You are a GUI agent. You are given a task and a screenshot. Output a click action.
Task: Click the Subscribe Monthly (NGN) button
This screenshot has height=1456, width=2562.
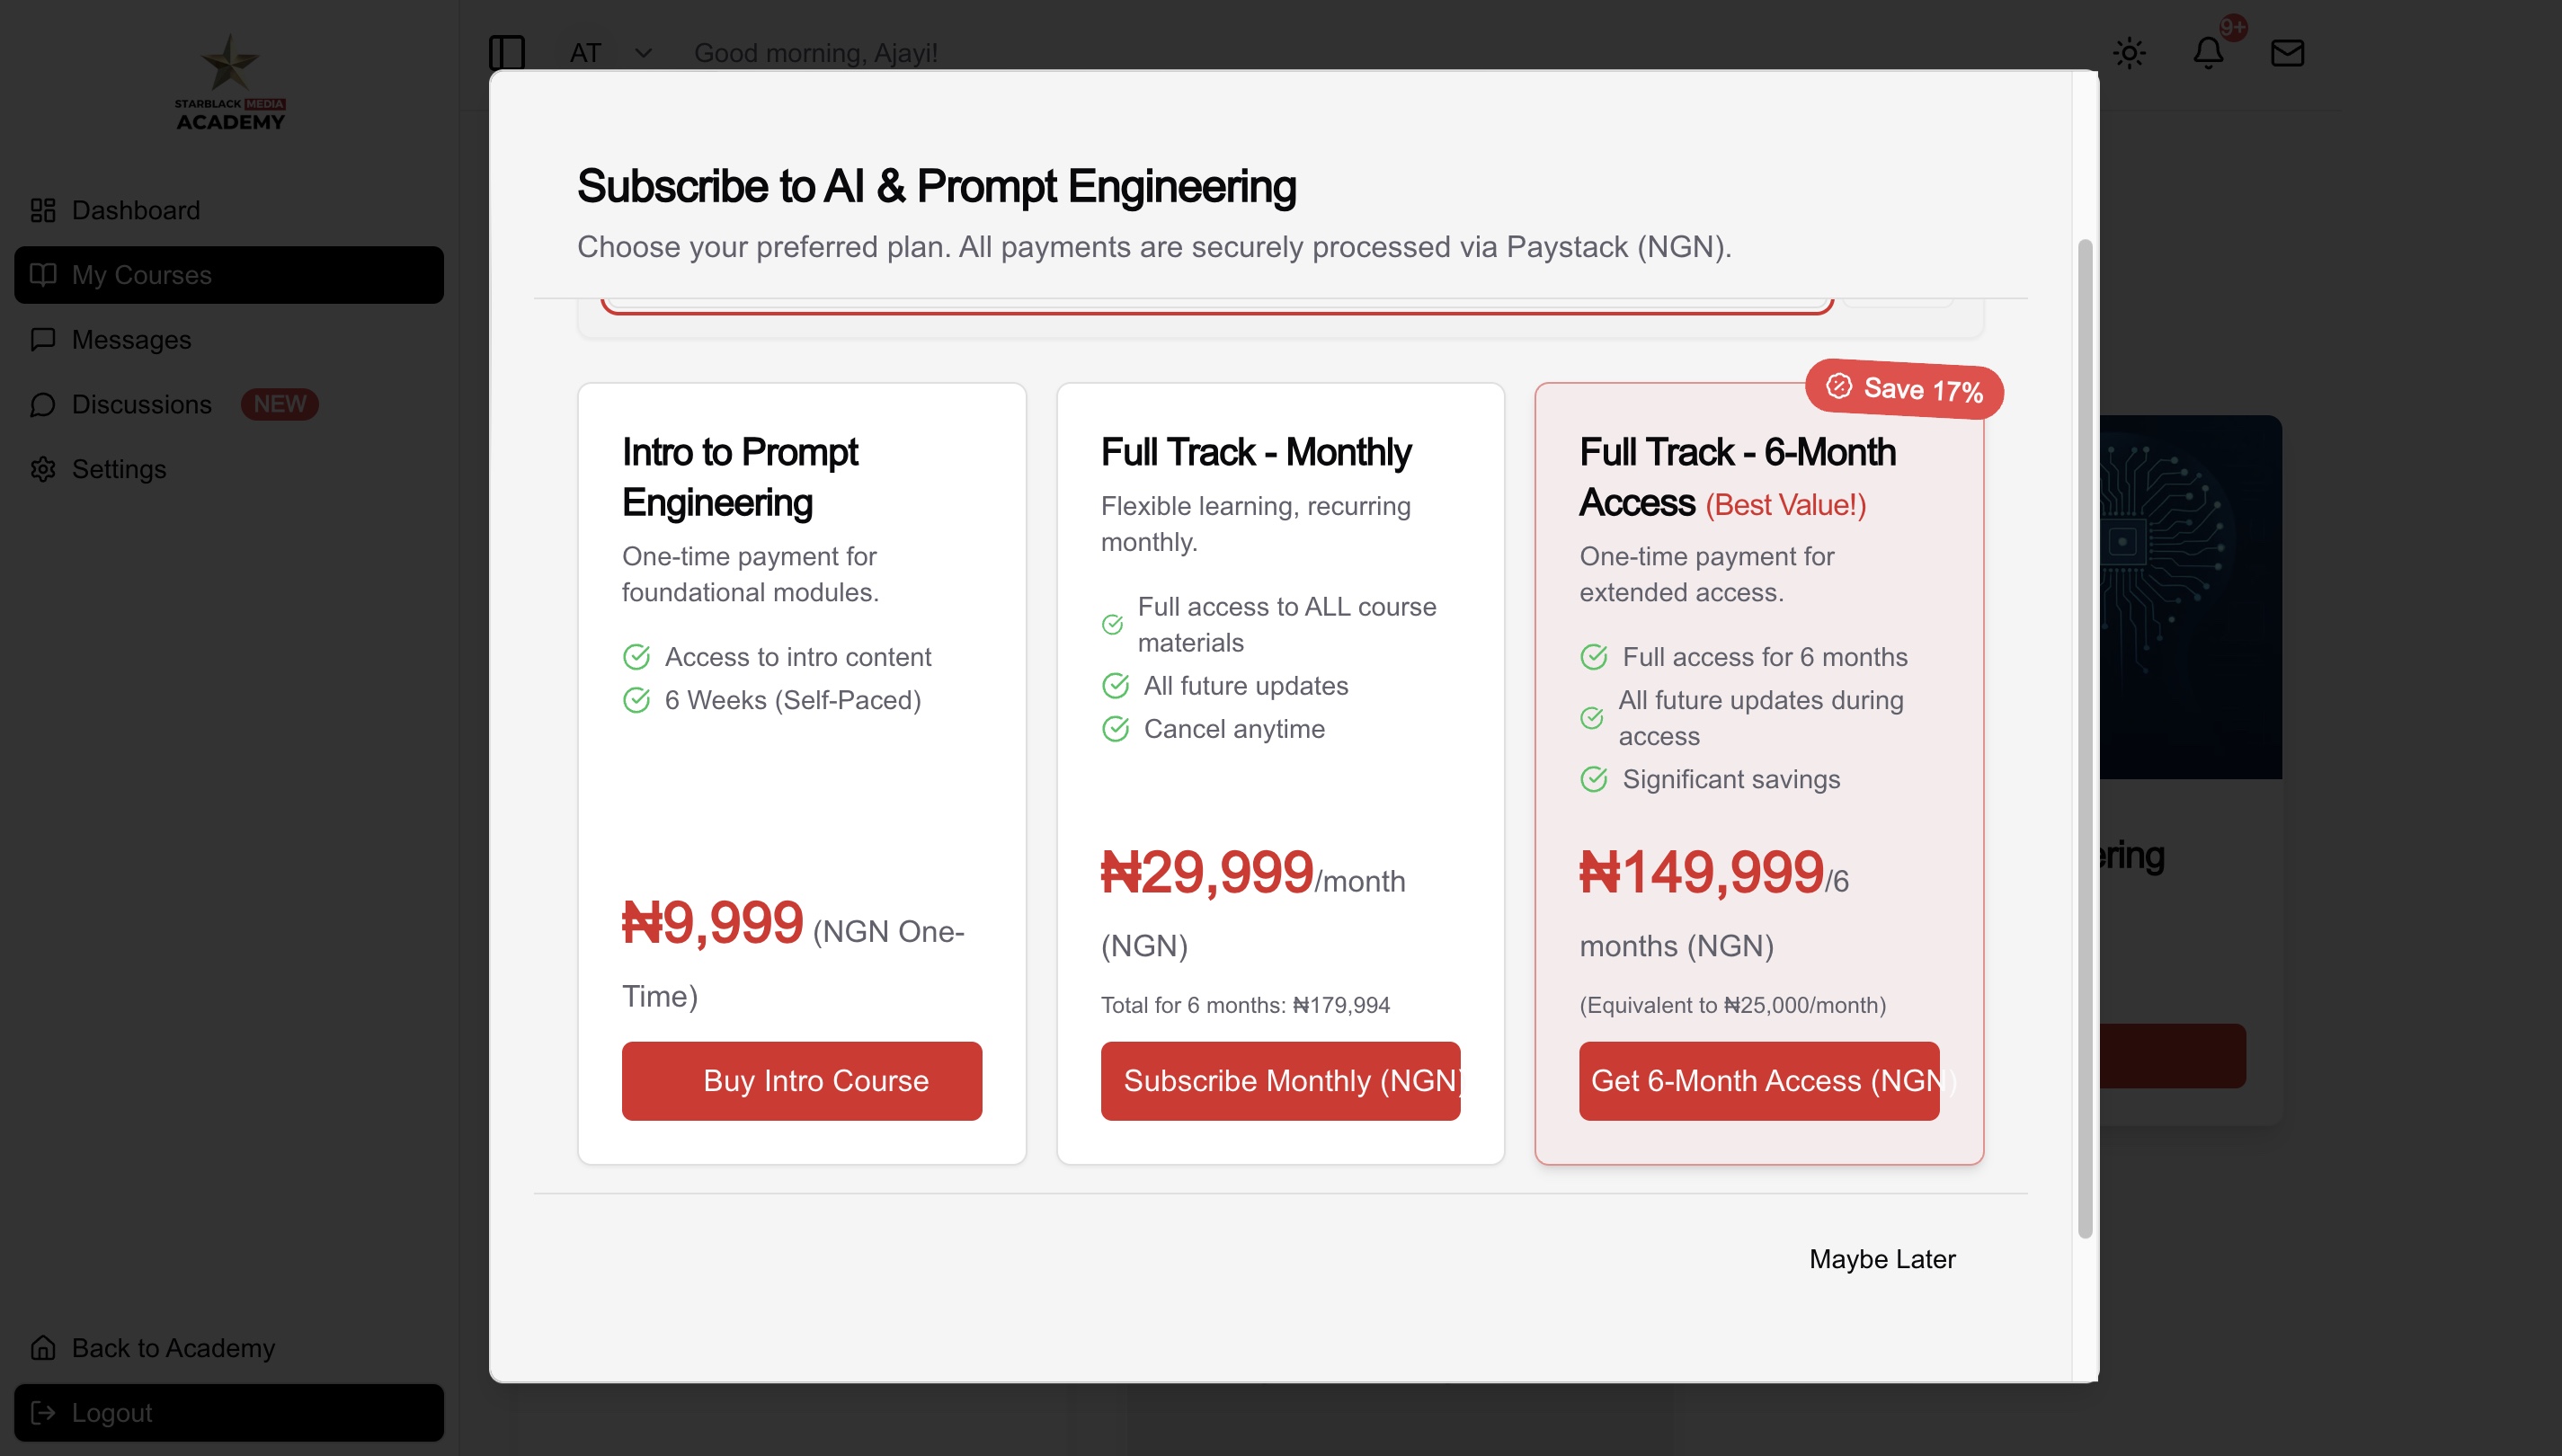[x=1281, y=1080]
